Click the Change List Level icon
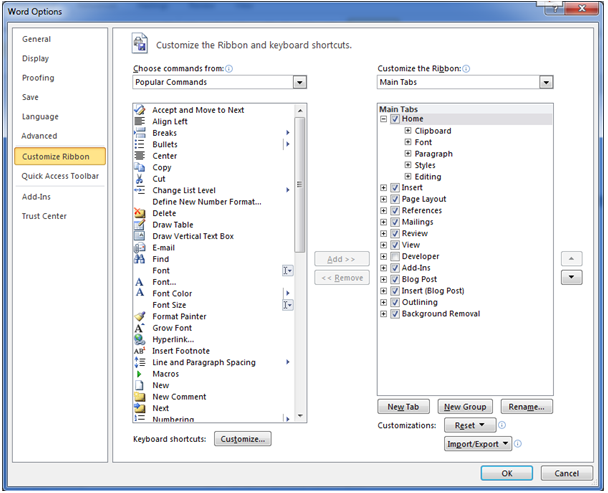This screenshot has width=608, height=493. pos(140,190)
